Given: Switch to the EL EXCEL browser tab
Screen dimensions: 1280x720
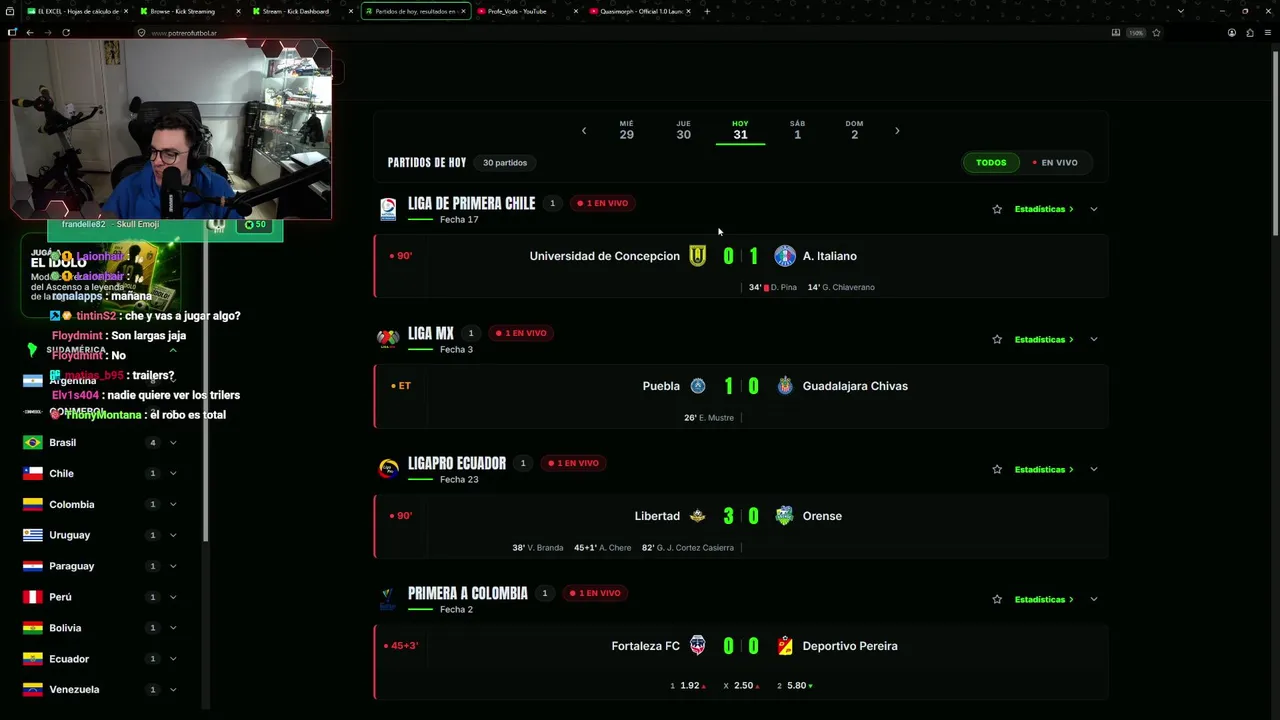Looking at the screenshot, I should pos(76,11).
